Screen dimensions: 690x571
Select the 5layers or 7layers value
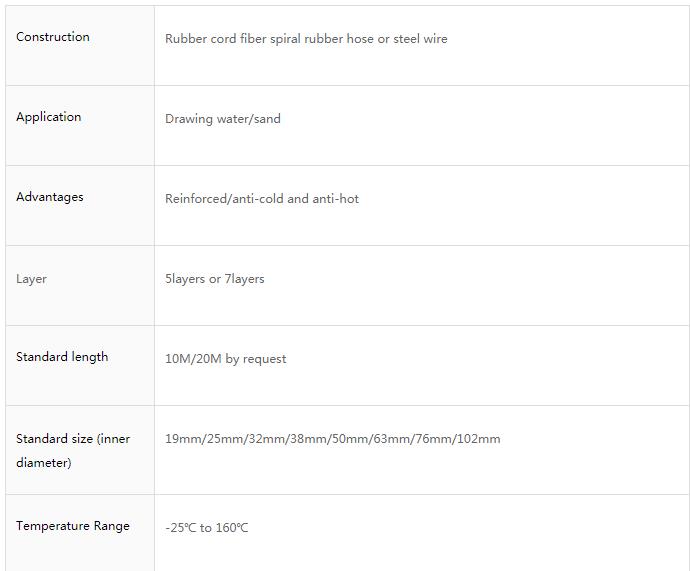pos(215,279)
